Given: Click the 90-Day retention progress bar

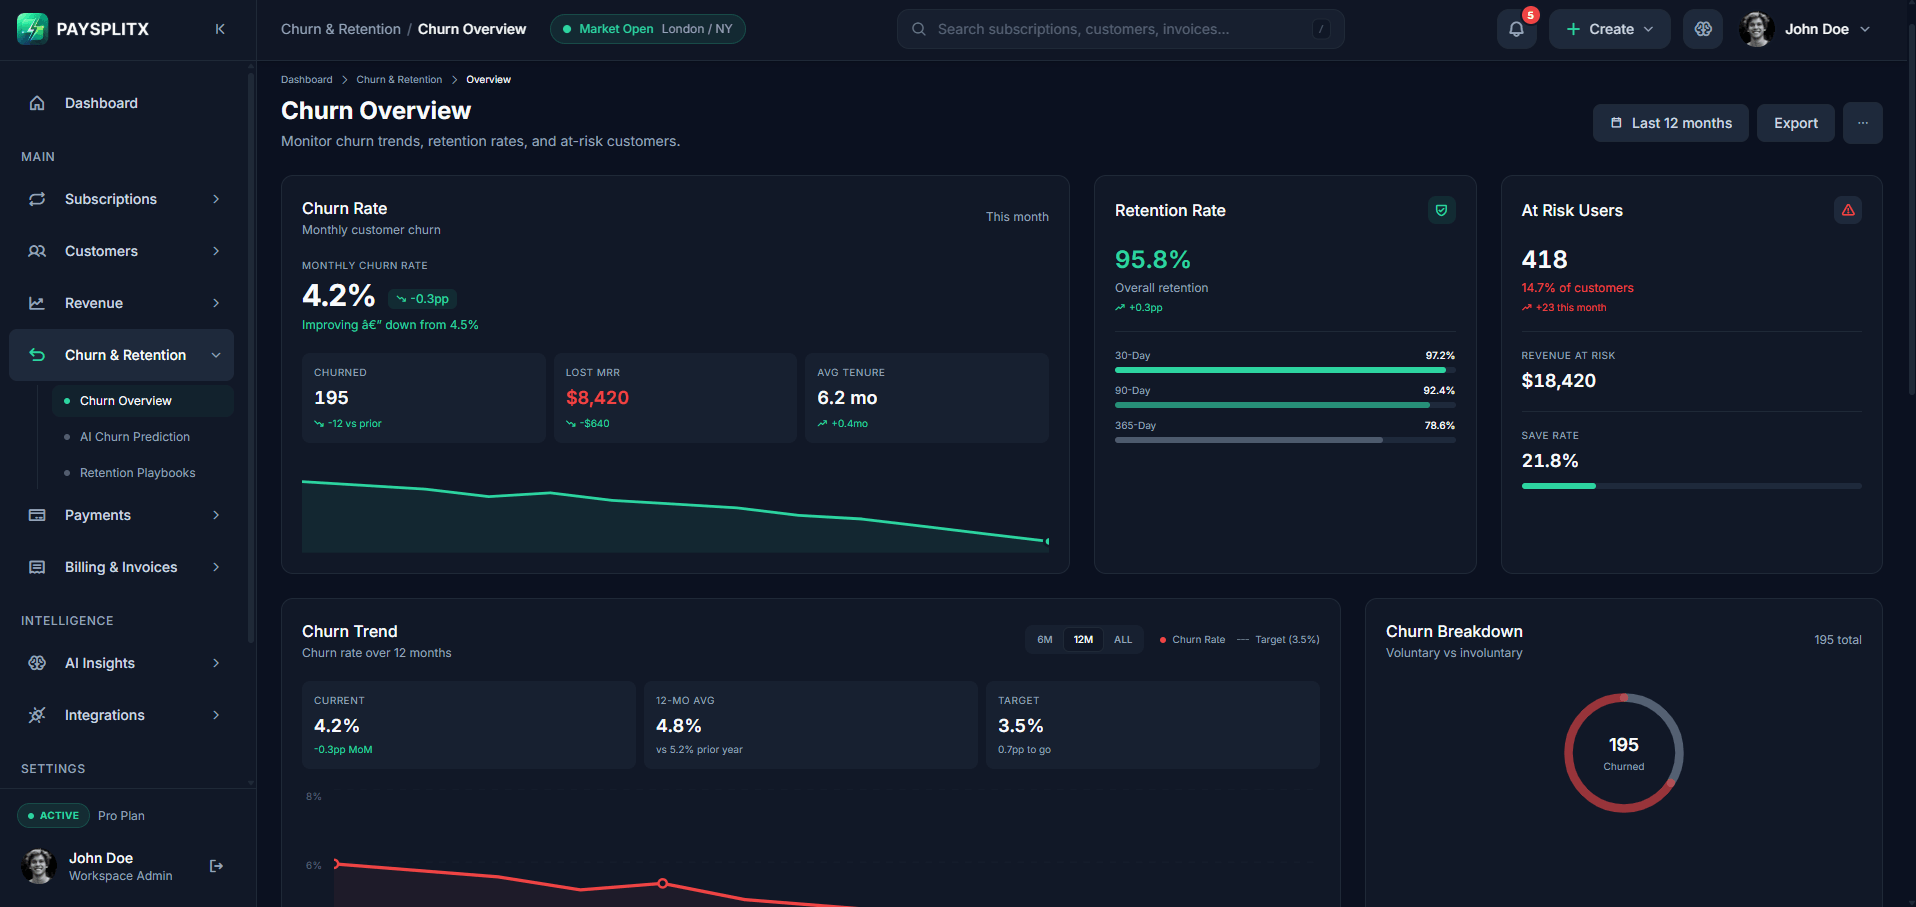Looking at the screenshot, I should [x=1284, y=405].
